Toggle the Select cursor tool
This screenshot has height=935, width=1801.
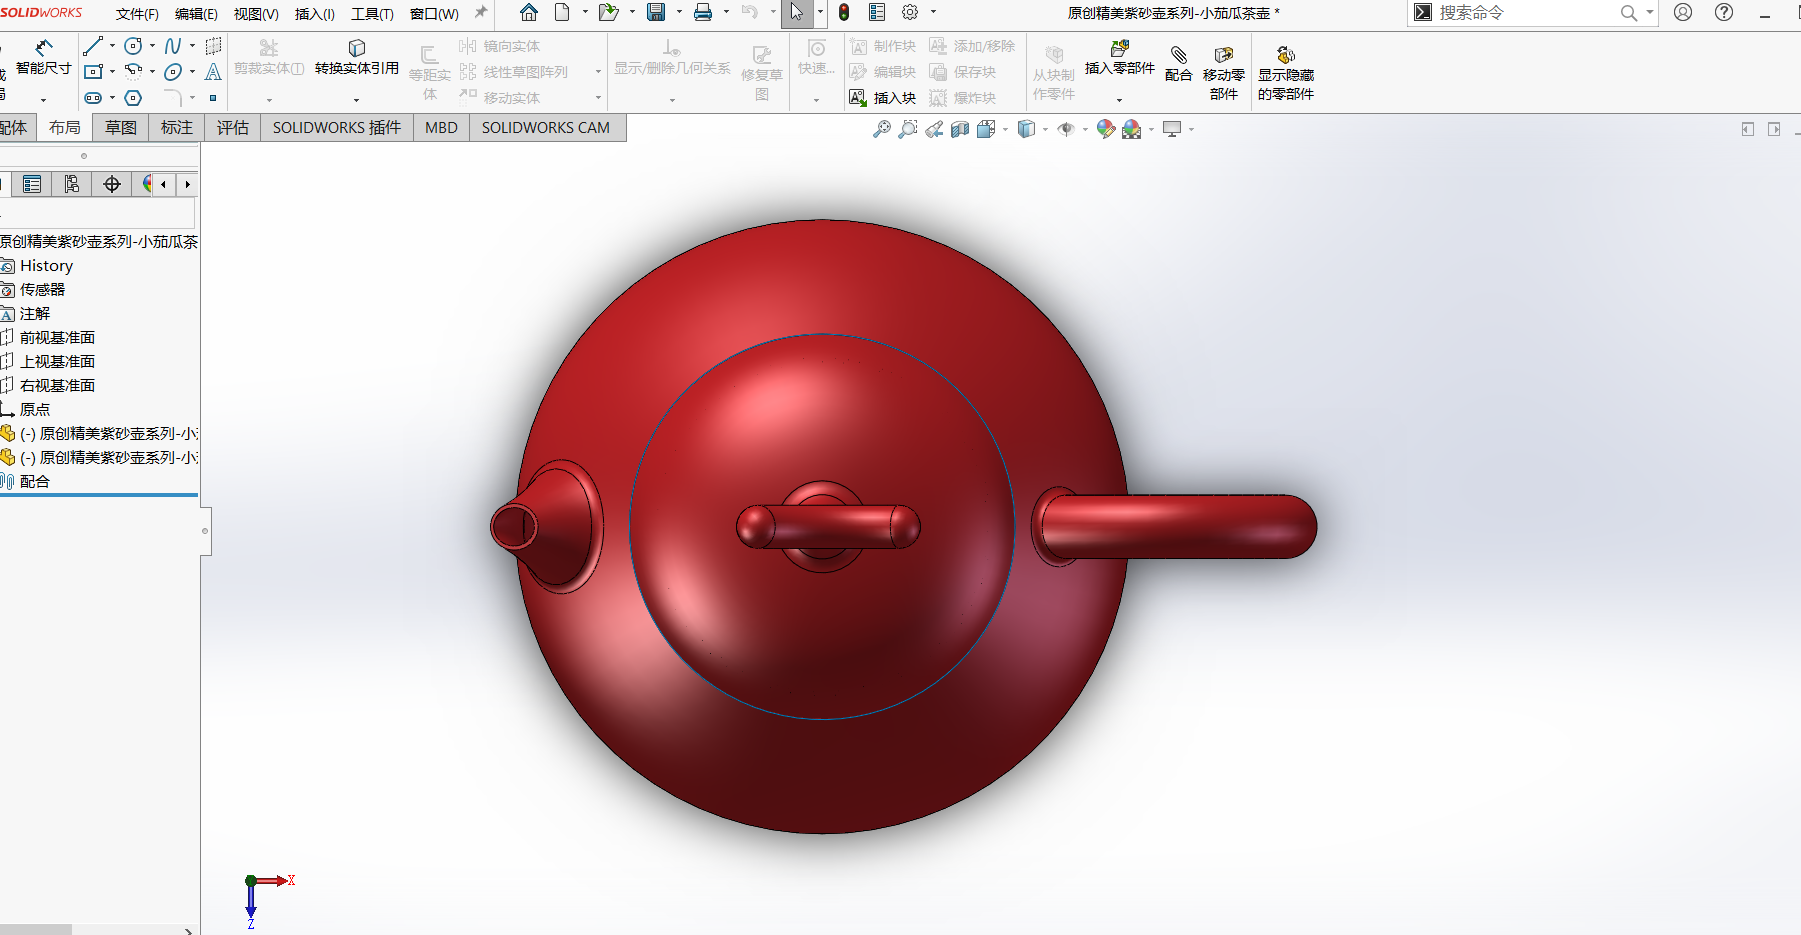pyautogui.click(x=797, y=12)
